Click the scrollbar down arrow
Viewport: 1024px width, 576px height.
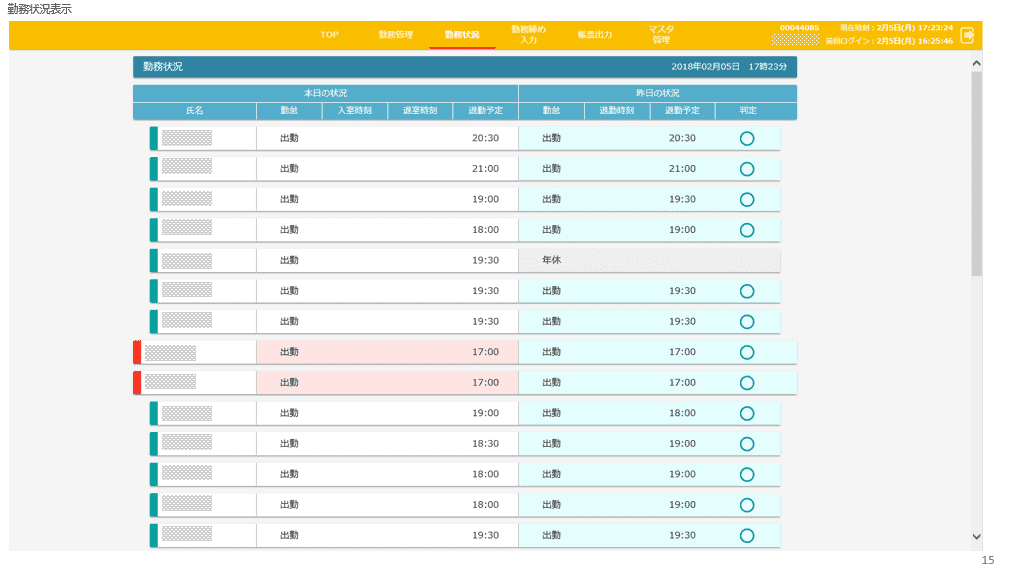click(x=976, y=537)
